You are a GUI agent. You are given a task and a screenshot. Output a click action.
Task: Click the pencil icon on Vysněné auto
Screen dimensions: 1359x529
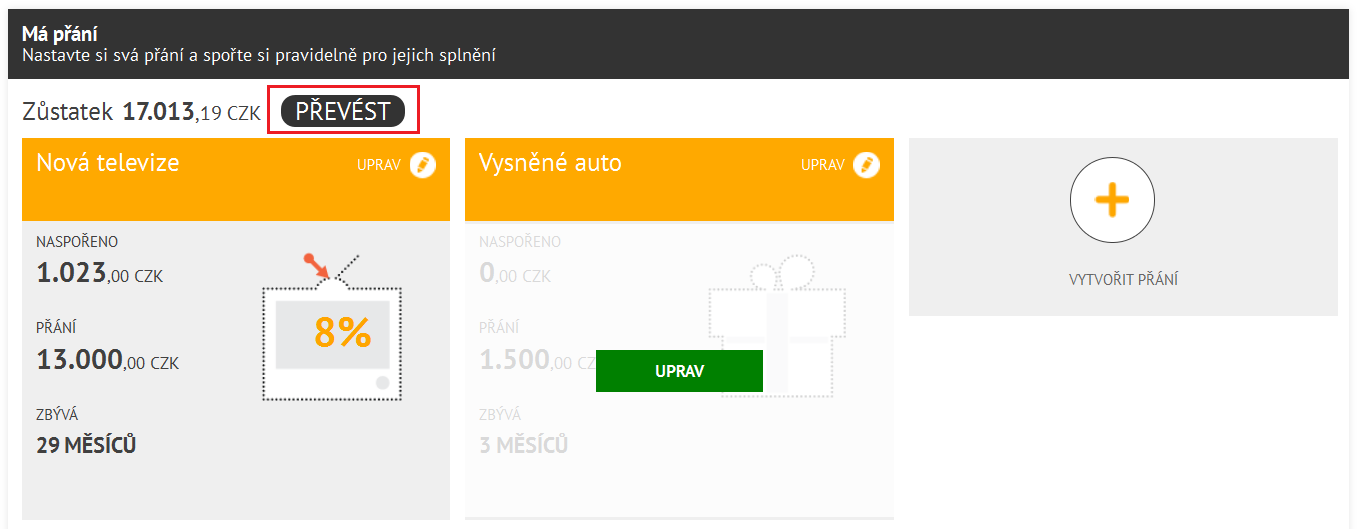click(867, 165)
